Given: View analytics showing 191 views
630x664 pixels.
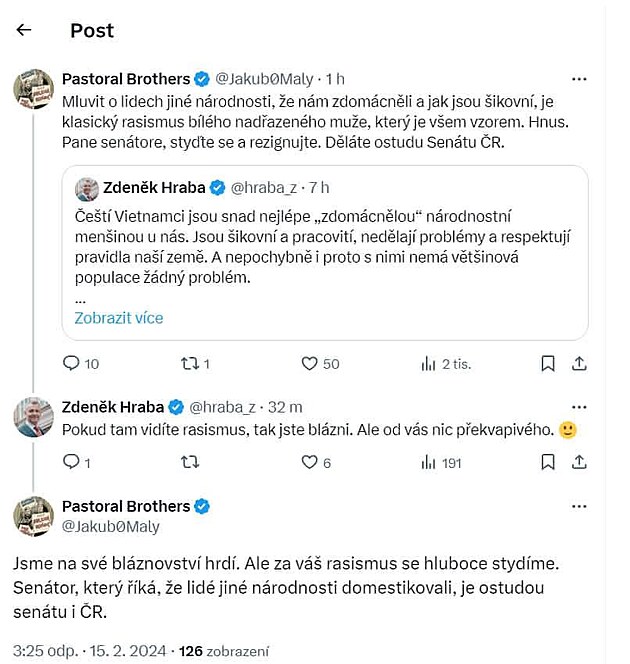Looking at the screenshot, I should 430,463.
